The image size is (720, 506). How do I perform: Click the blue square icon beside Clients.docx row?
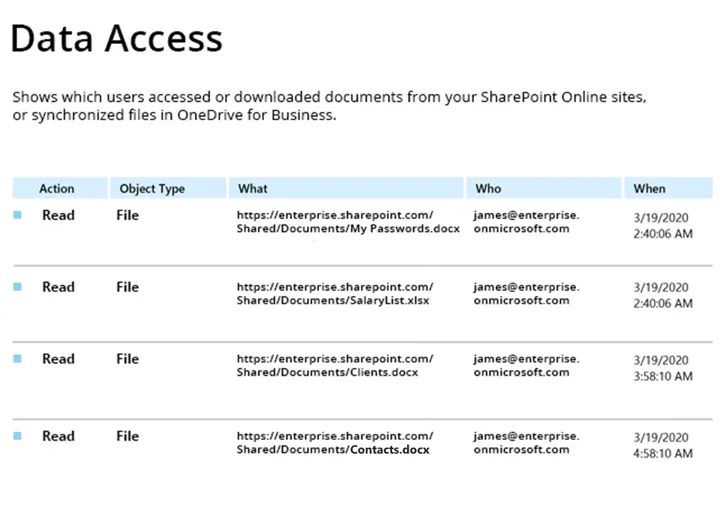tap(17, 359)
